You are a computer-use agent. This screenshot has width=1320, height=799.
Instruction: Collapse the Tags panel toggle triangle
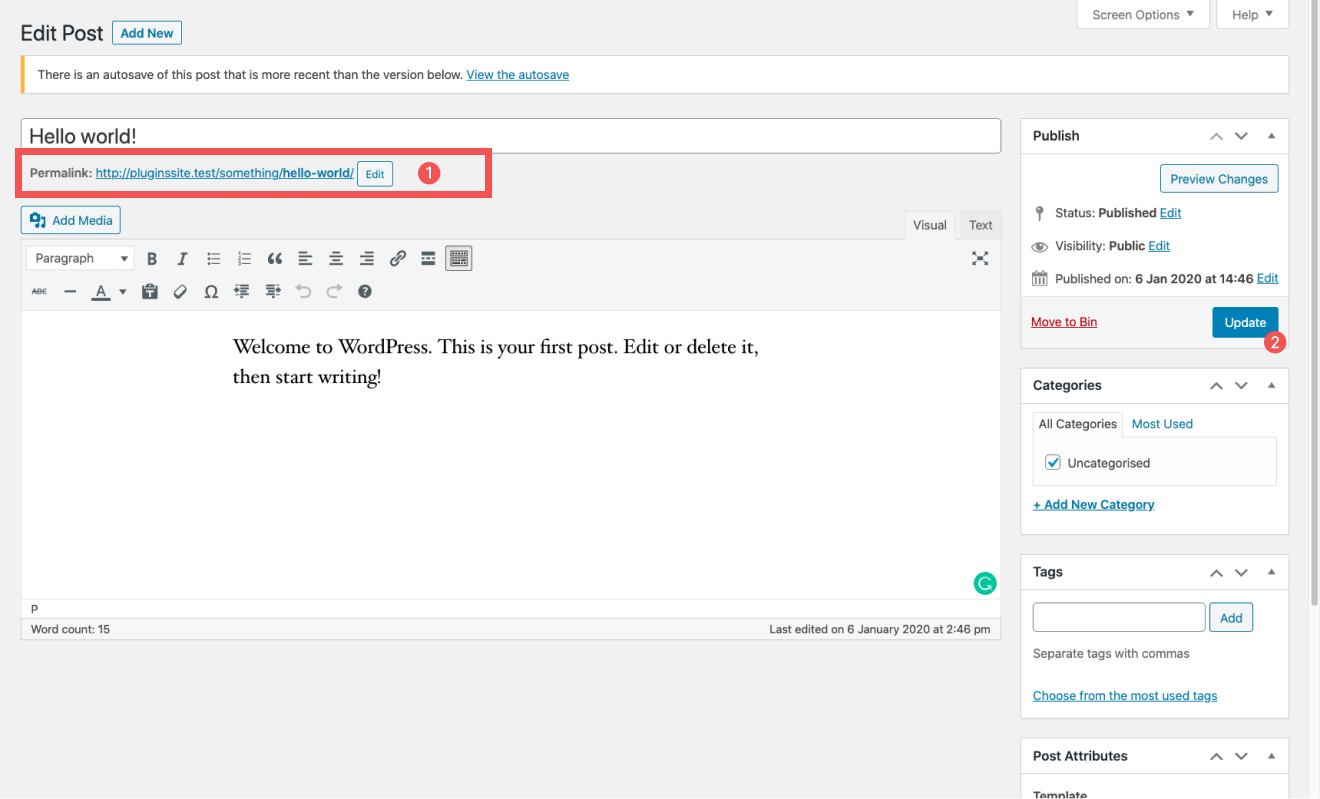pos(1272,572)
